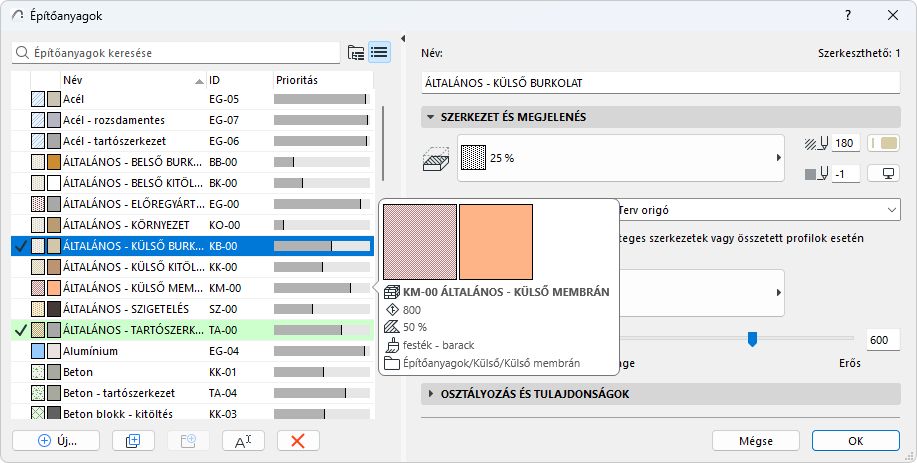Click the rename material icon
Screen dimensions: 917x463
(243, 441)
